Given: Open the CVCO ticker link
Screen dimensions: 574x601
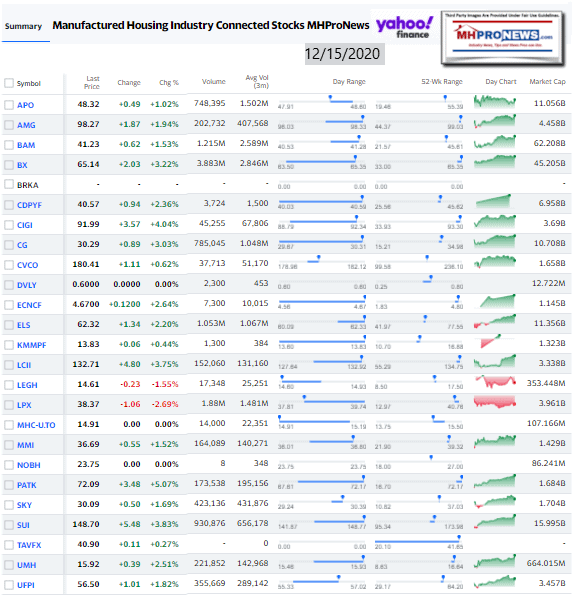Looking at the screenshot, I should pos(28,265).
